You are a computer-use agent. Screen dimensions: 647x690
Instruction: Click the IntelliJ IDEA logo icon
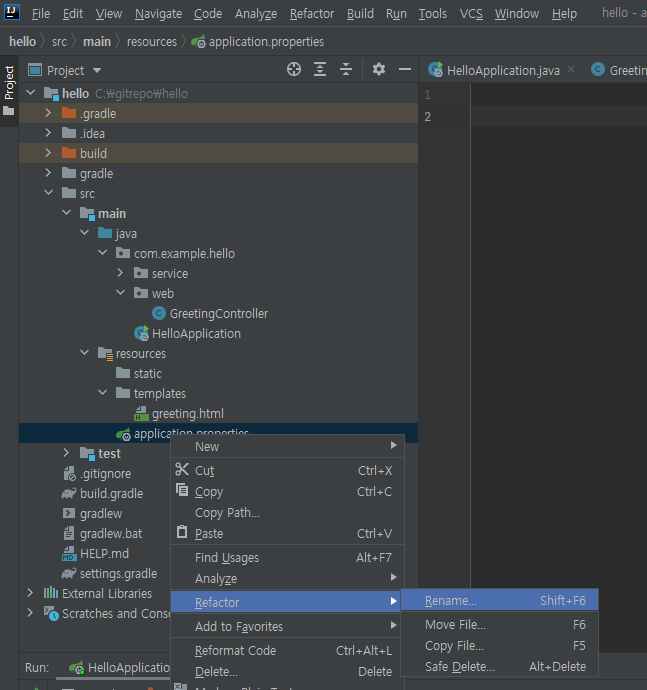pos(11,12)
